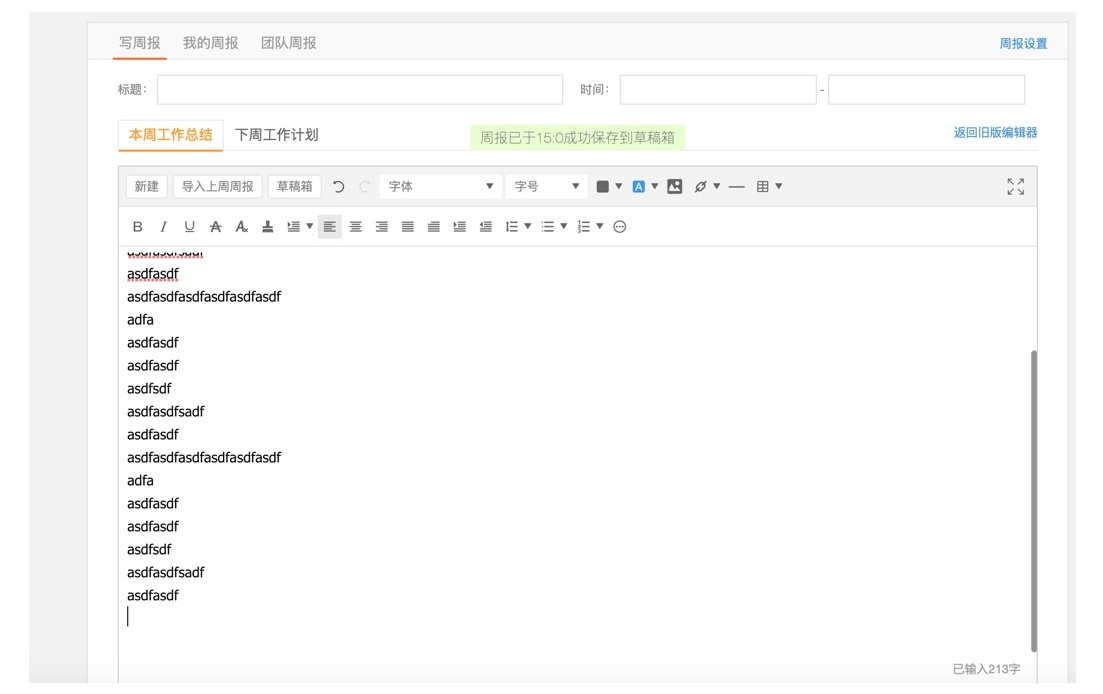Click the 新建 button
The width and height of the screenshot is (1103, 694).
point(146,186)
